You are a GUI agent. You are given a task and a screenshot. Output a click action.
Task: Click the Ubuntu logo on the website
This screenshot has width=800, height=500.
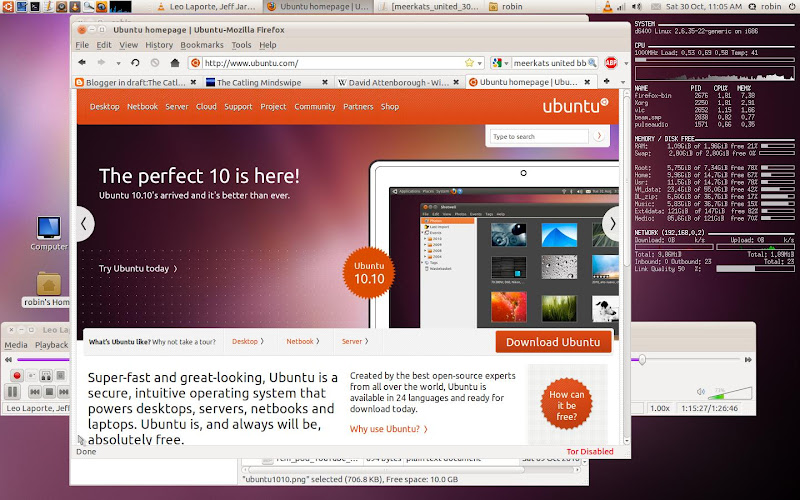(x=576, y=106)
